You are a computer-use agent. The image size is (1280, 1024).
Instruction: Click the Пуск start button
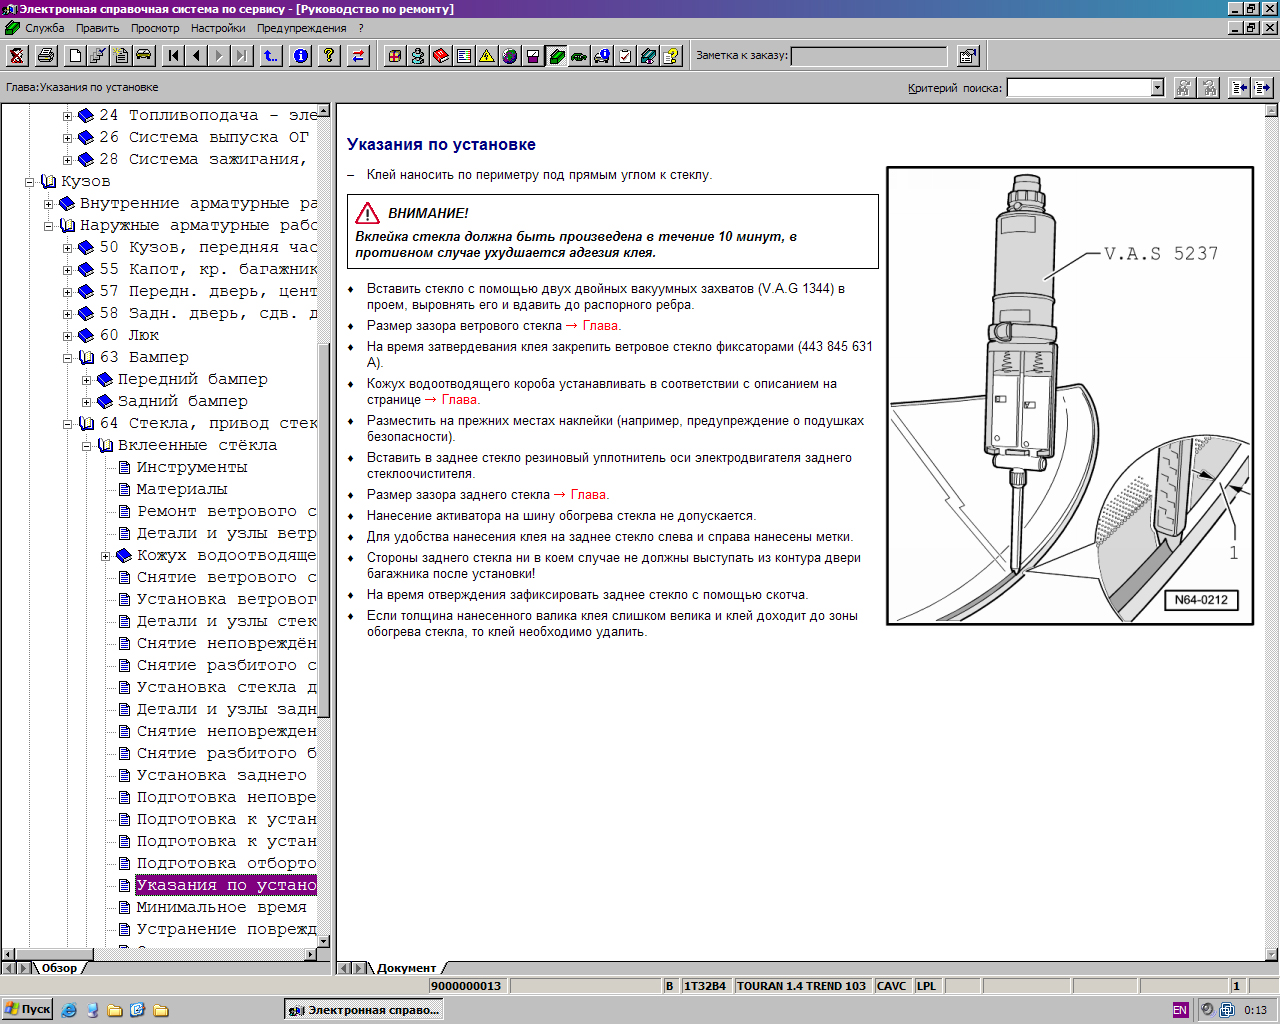[x=28, y=1009]
